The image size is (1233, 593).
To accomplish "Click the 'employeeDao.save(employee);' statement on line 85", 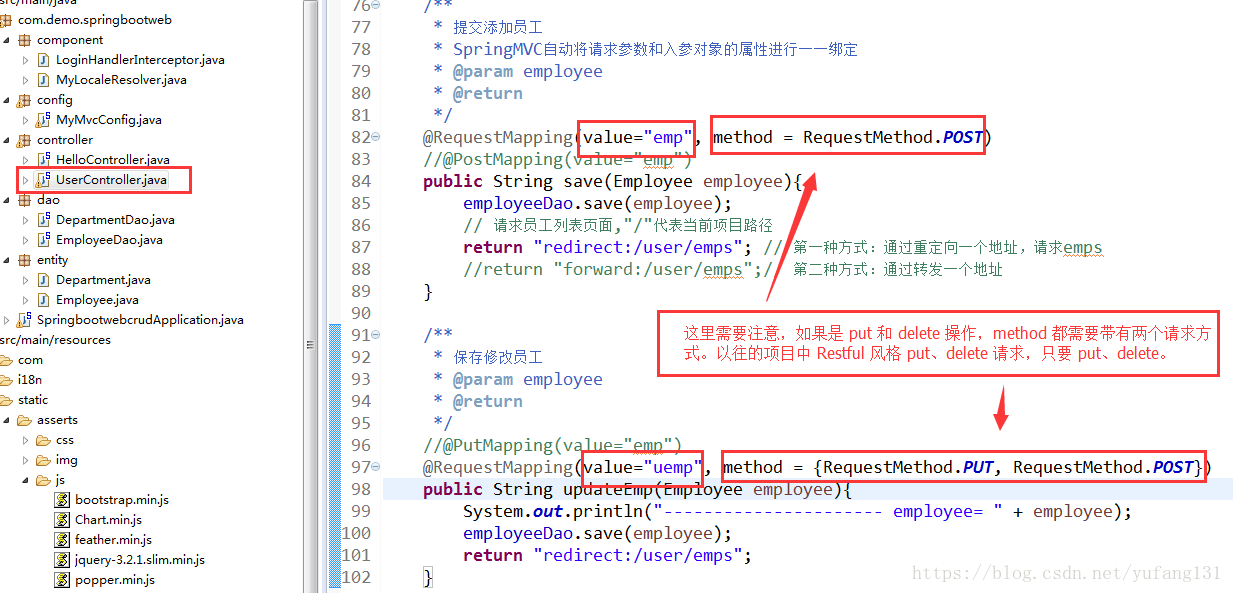I will click(x=597, y=203).
